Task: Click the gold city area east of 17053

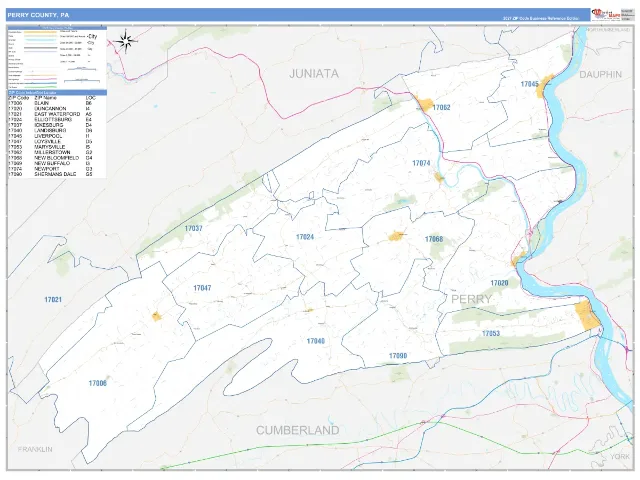Action: pyautogui.click(x=587, y=315)
